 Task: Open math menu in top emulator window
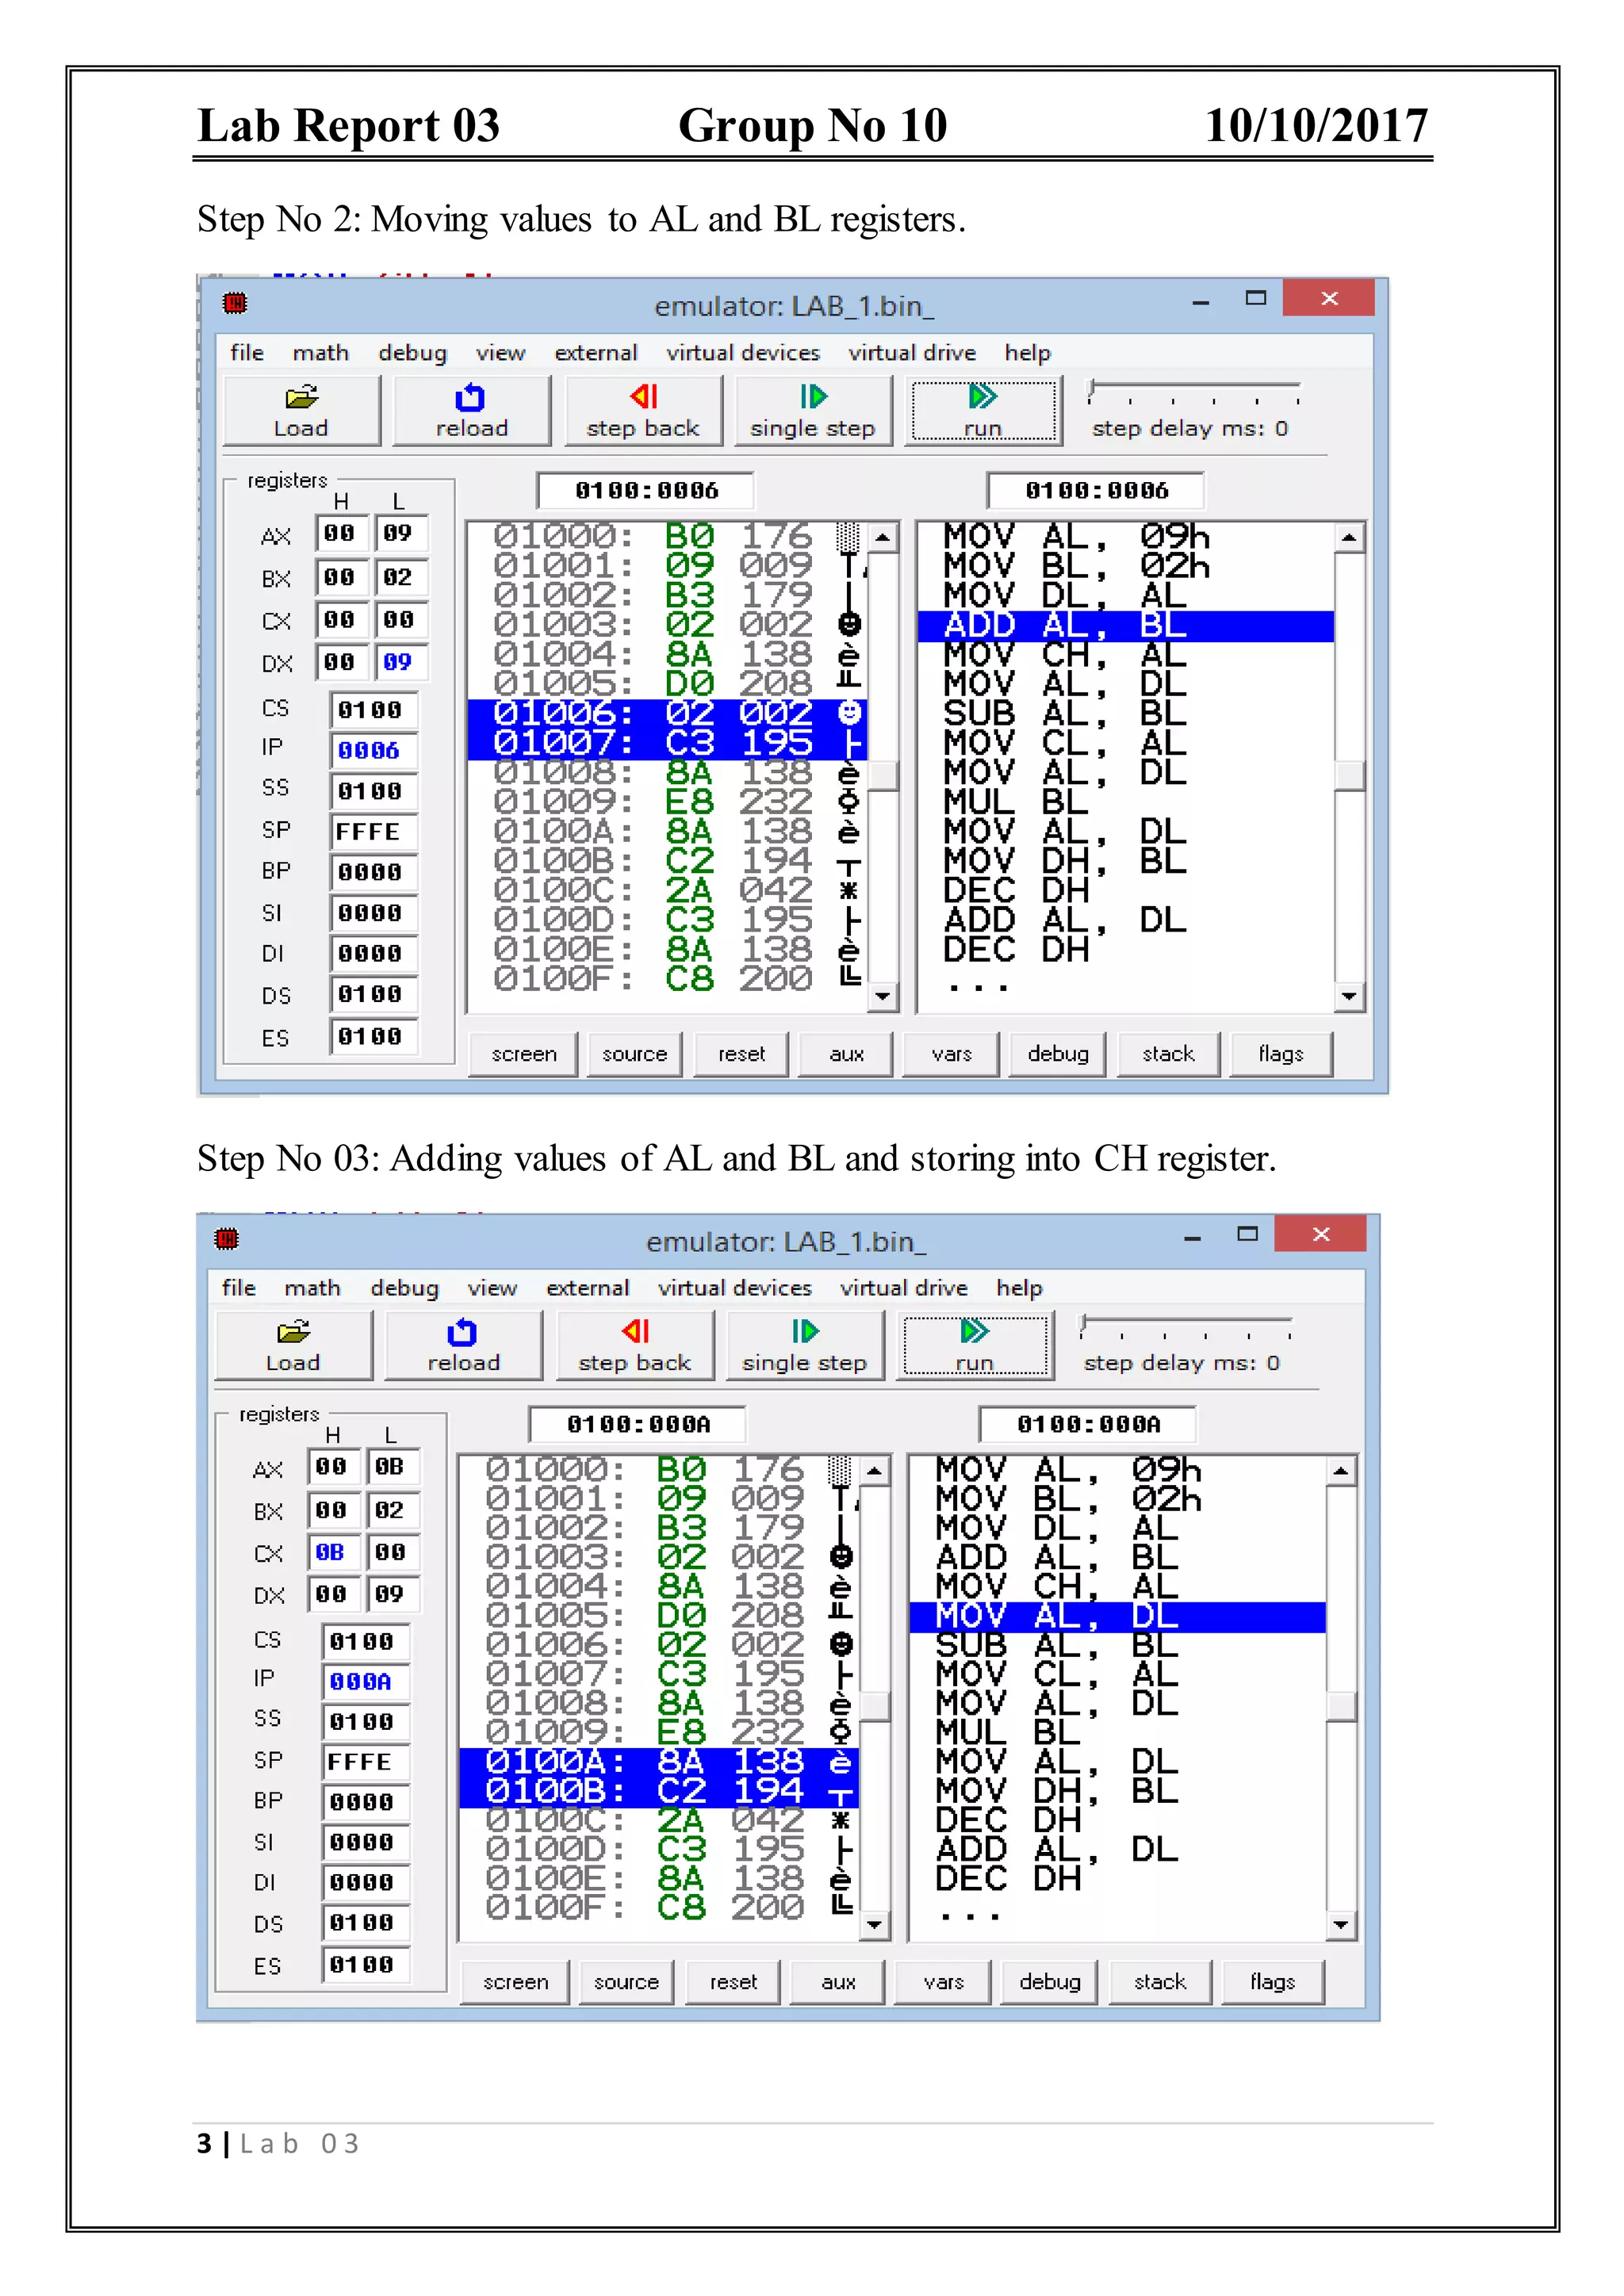coord(321,353)
